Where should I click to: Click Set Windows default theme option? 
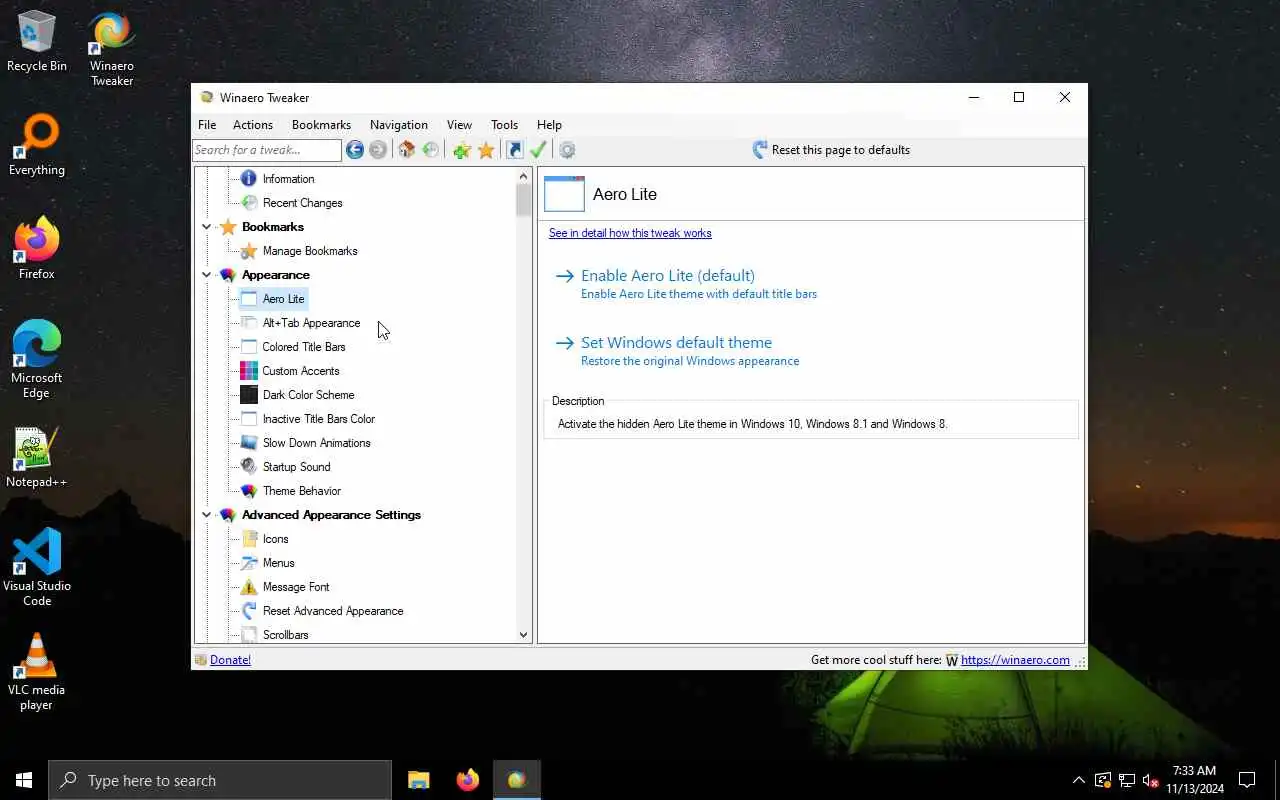[676, 343]
